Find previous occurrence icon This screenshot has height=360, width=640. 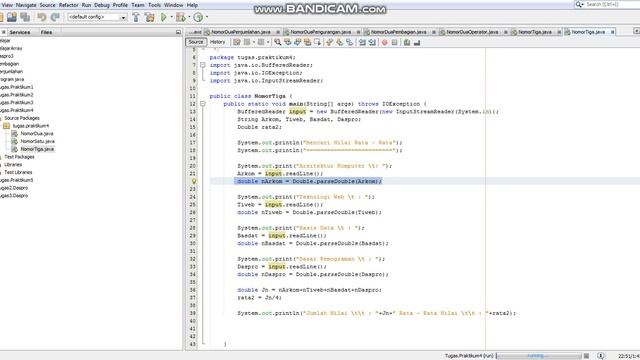288,42
